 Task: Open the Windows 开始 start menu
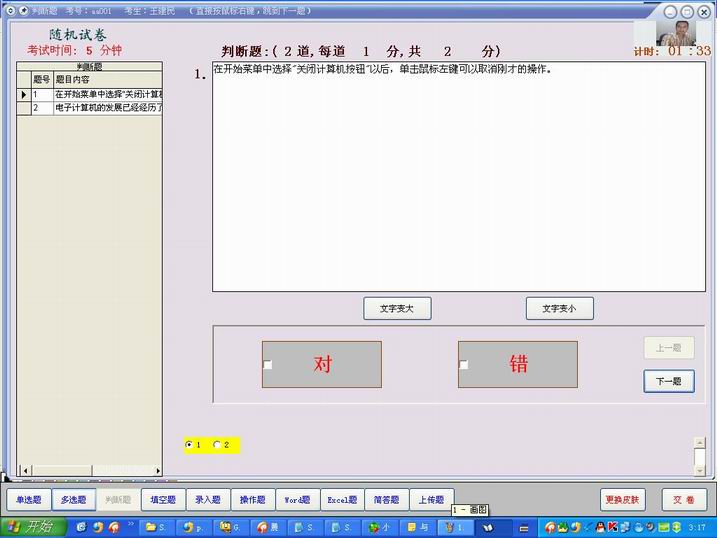tap(30, 527)
